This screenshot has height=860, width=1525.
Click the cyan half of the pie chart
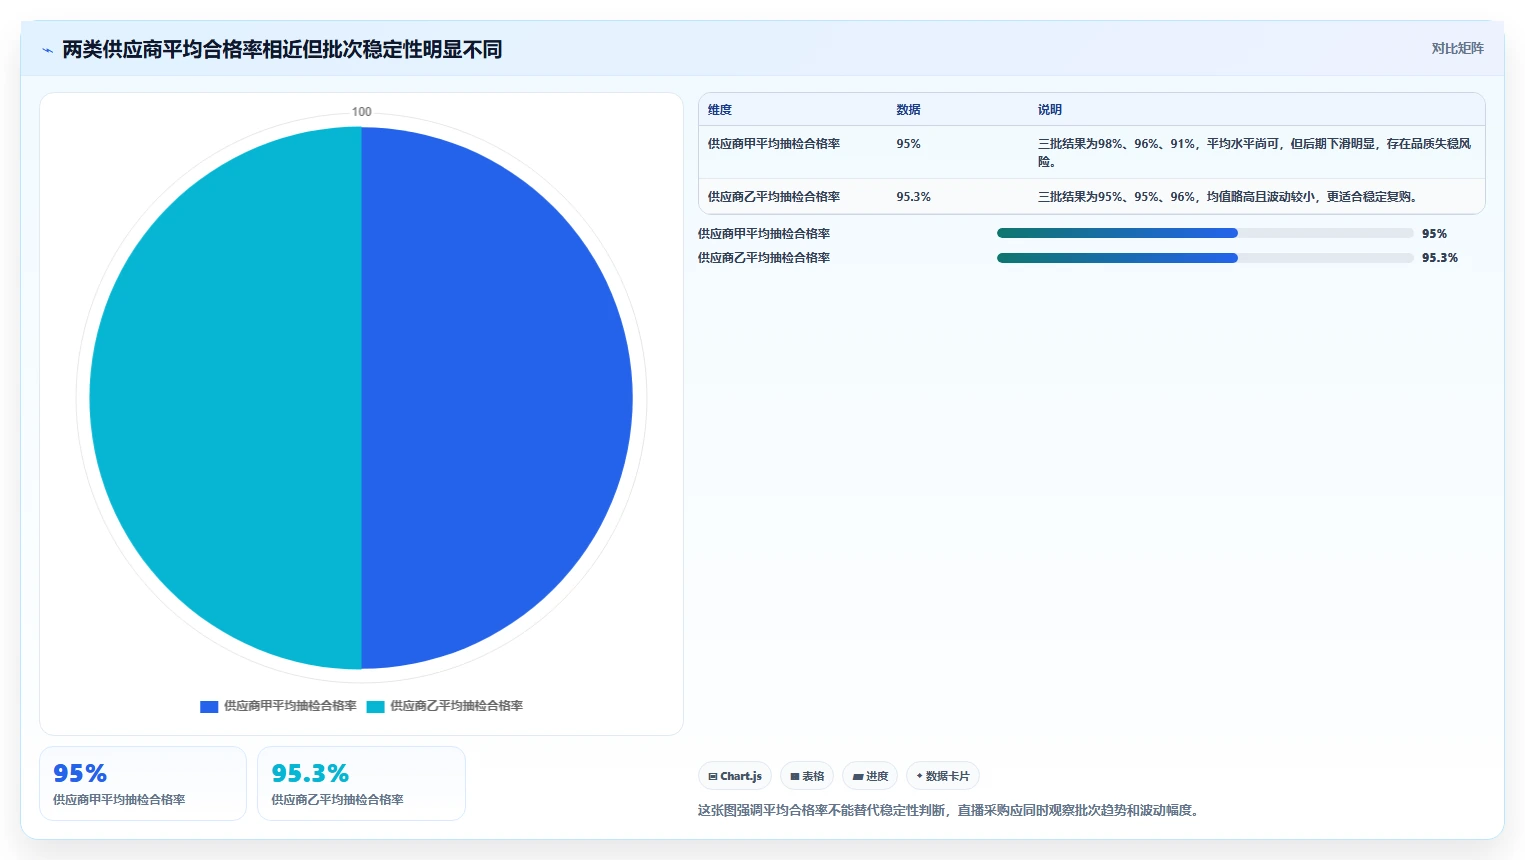pos(225,398)
